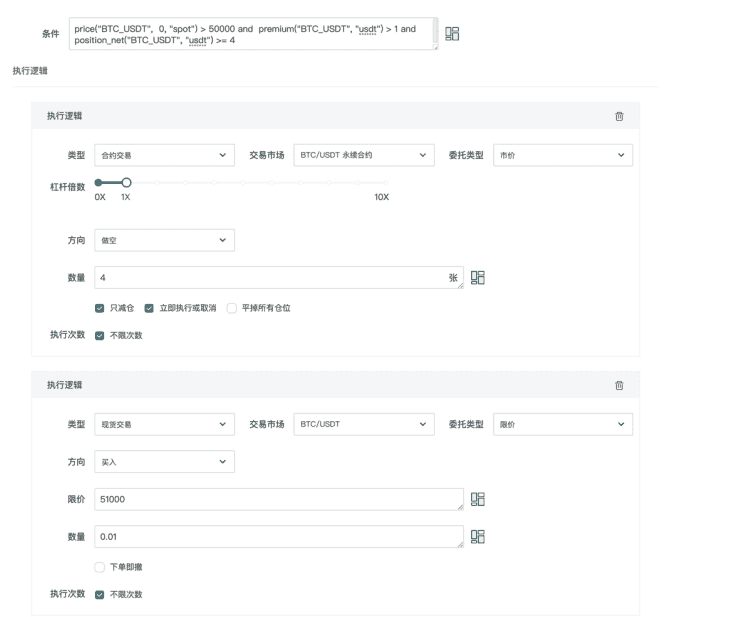Uncheck the 立即执行或取消 option
Viewport: 741px width, 617px height.
pyautogui.click(x=149, y=308)
